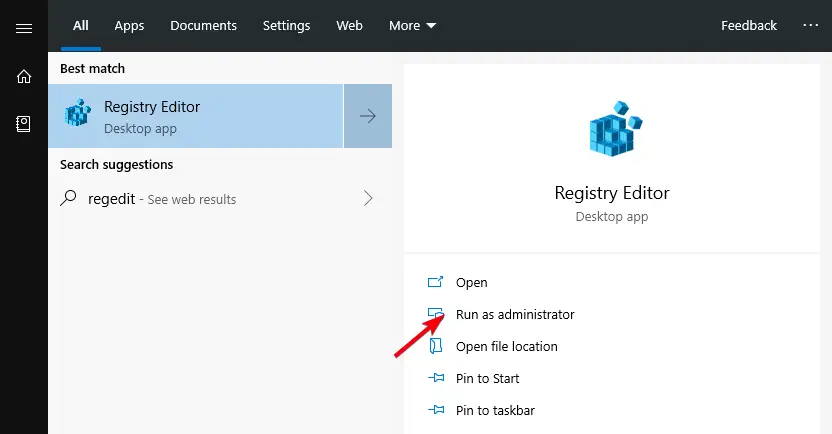Expand Registry Editor result with arrow button

(x=368, y=116)
